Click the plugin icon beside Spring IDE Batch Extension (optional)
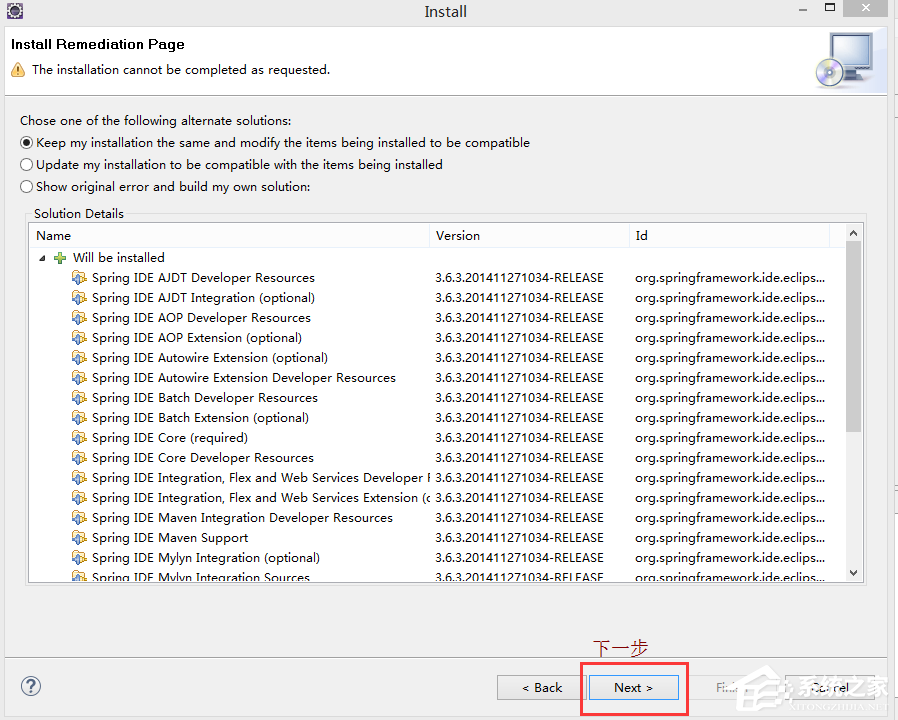This screenshot has width=898, height=720. (x=80, y=417)
